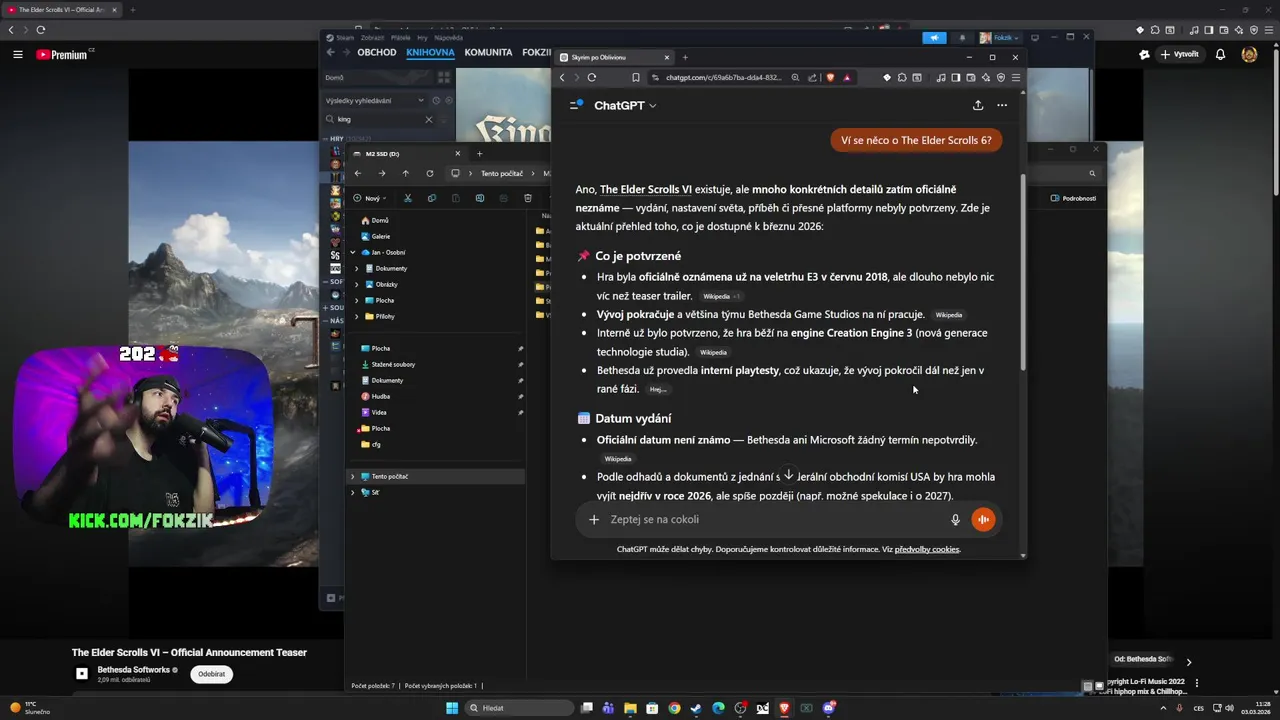Click the ChatGPT chat vertical scrollbar
The width and height of the screenshot is (1280, 720).
pyautogui.click(x=1022, y=270)
